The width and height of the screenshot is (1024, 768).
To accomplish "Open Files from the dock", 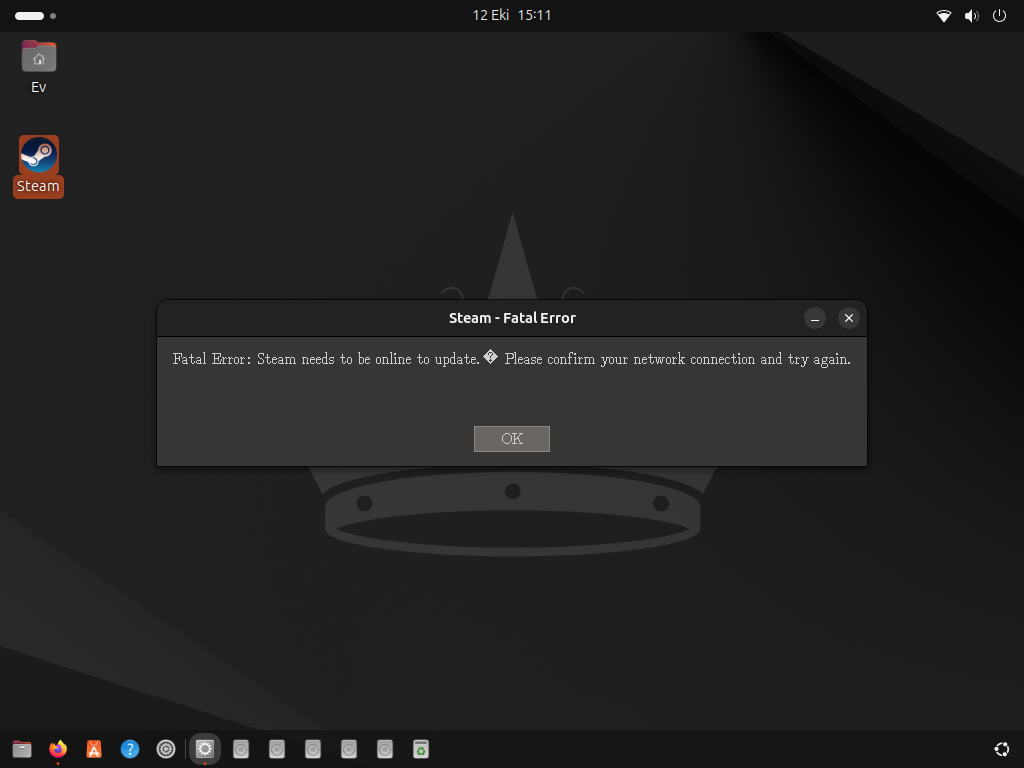I will click(x=22, y=748).
